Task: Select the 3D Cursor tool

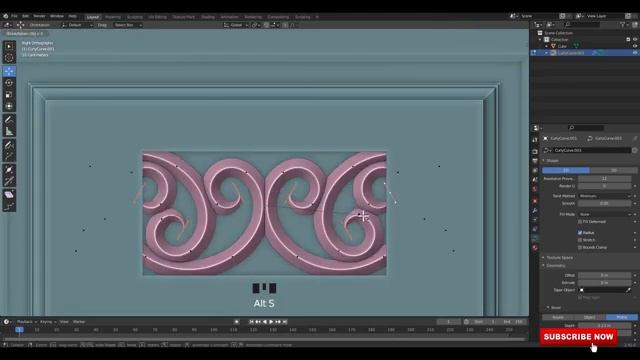Action: point(9,58)
